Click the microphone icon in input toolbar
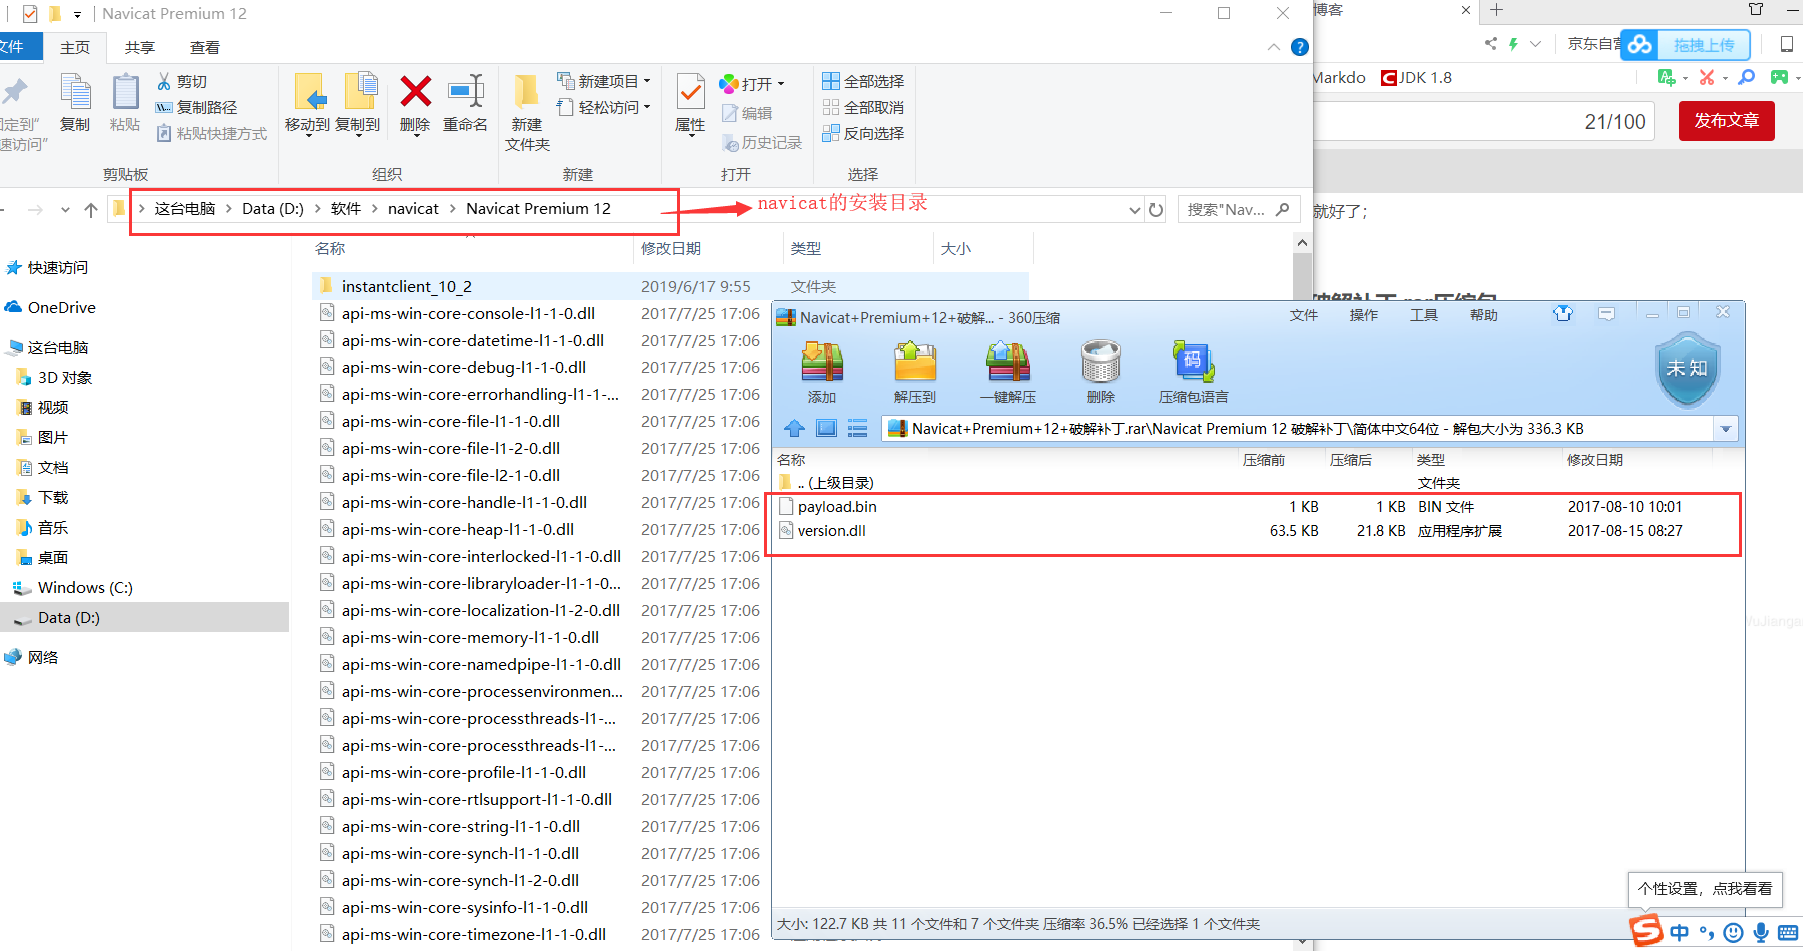Screen dimensions: 1803x951 click(1761, 932)
